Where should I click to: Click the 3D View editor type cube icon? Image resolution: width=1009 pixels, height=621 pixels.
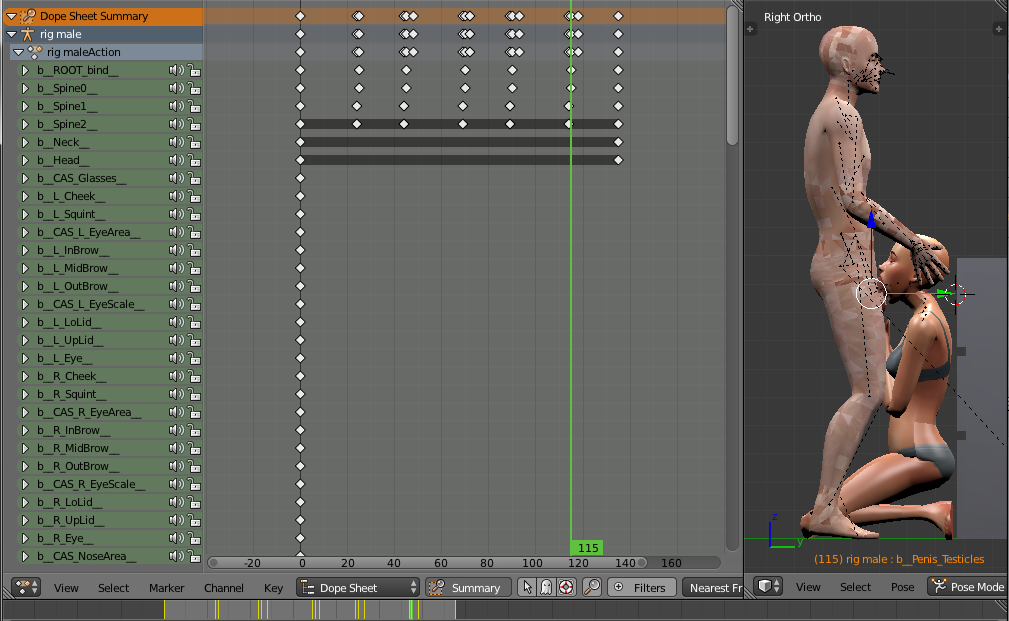point(768,586)
